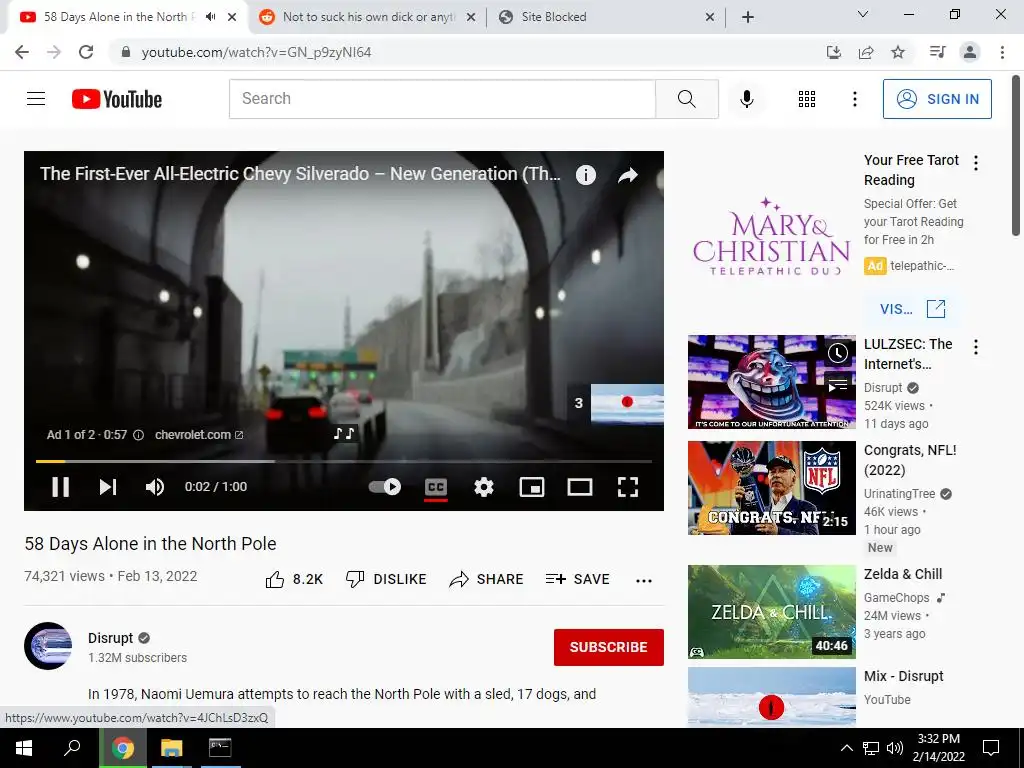Open more actions ellipsis under video

[x=644, y=580]
